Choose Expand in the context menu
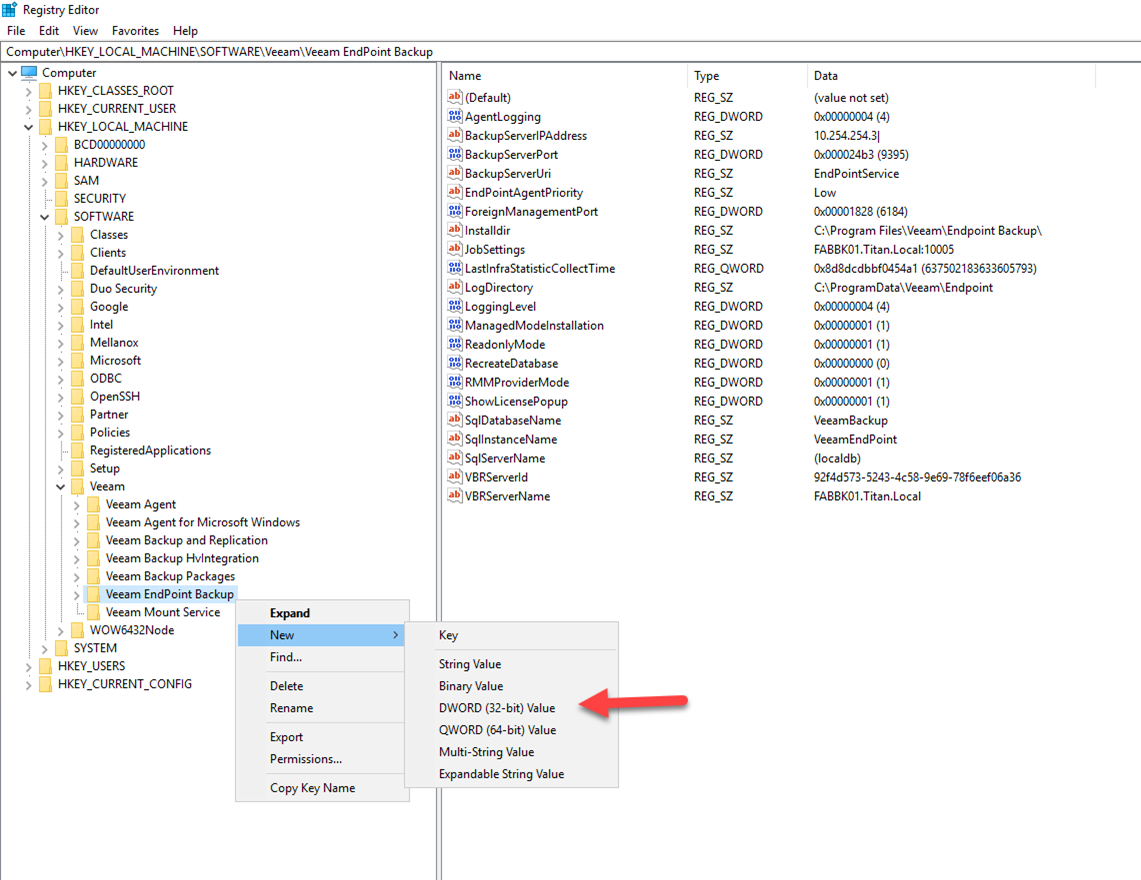The height and width of the screenshot is (880, 1141). click(290, 613)
